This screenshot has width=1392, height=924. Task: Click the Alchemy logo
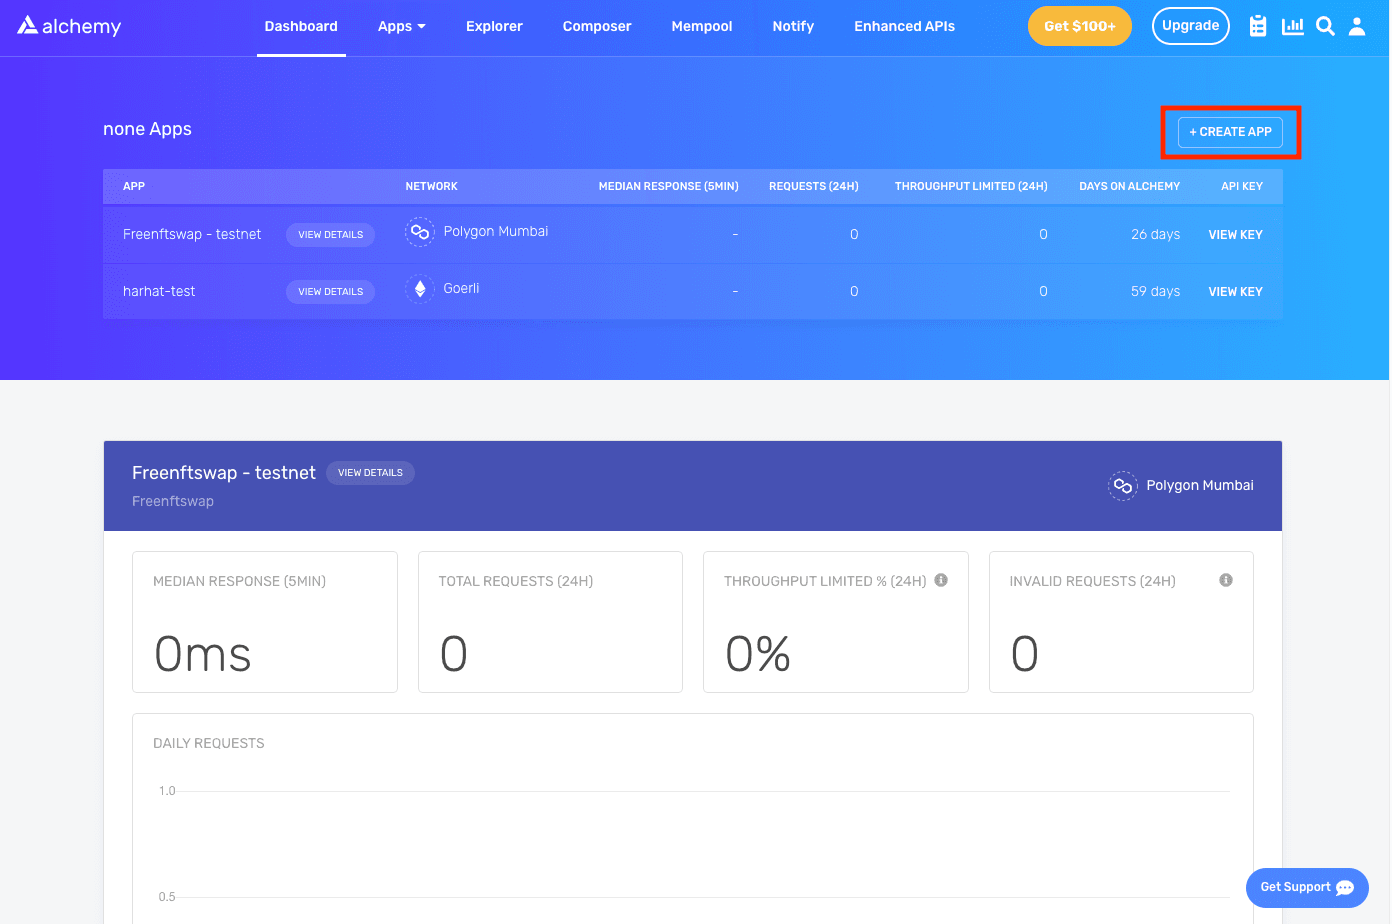[69, 26]
